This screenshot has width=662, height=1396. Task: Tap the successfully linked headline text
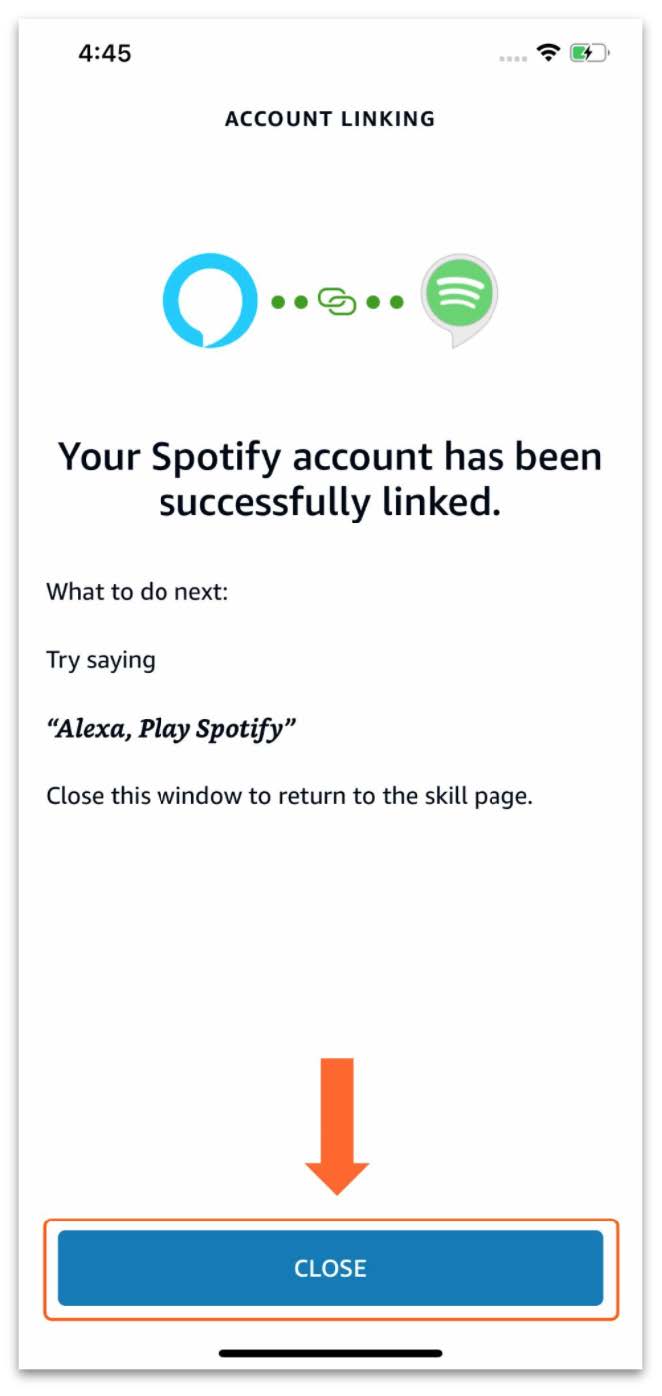330,480
